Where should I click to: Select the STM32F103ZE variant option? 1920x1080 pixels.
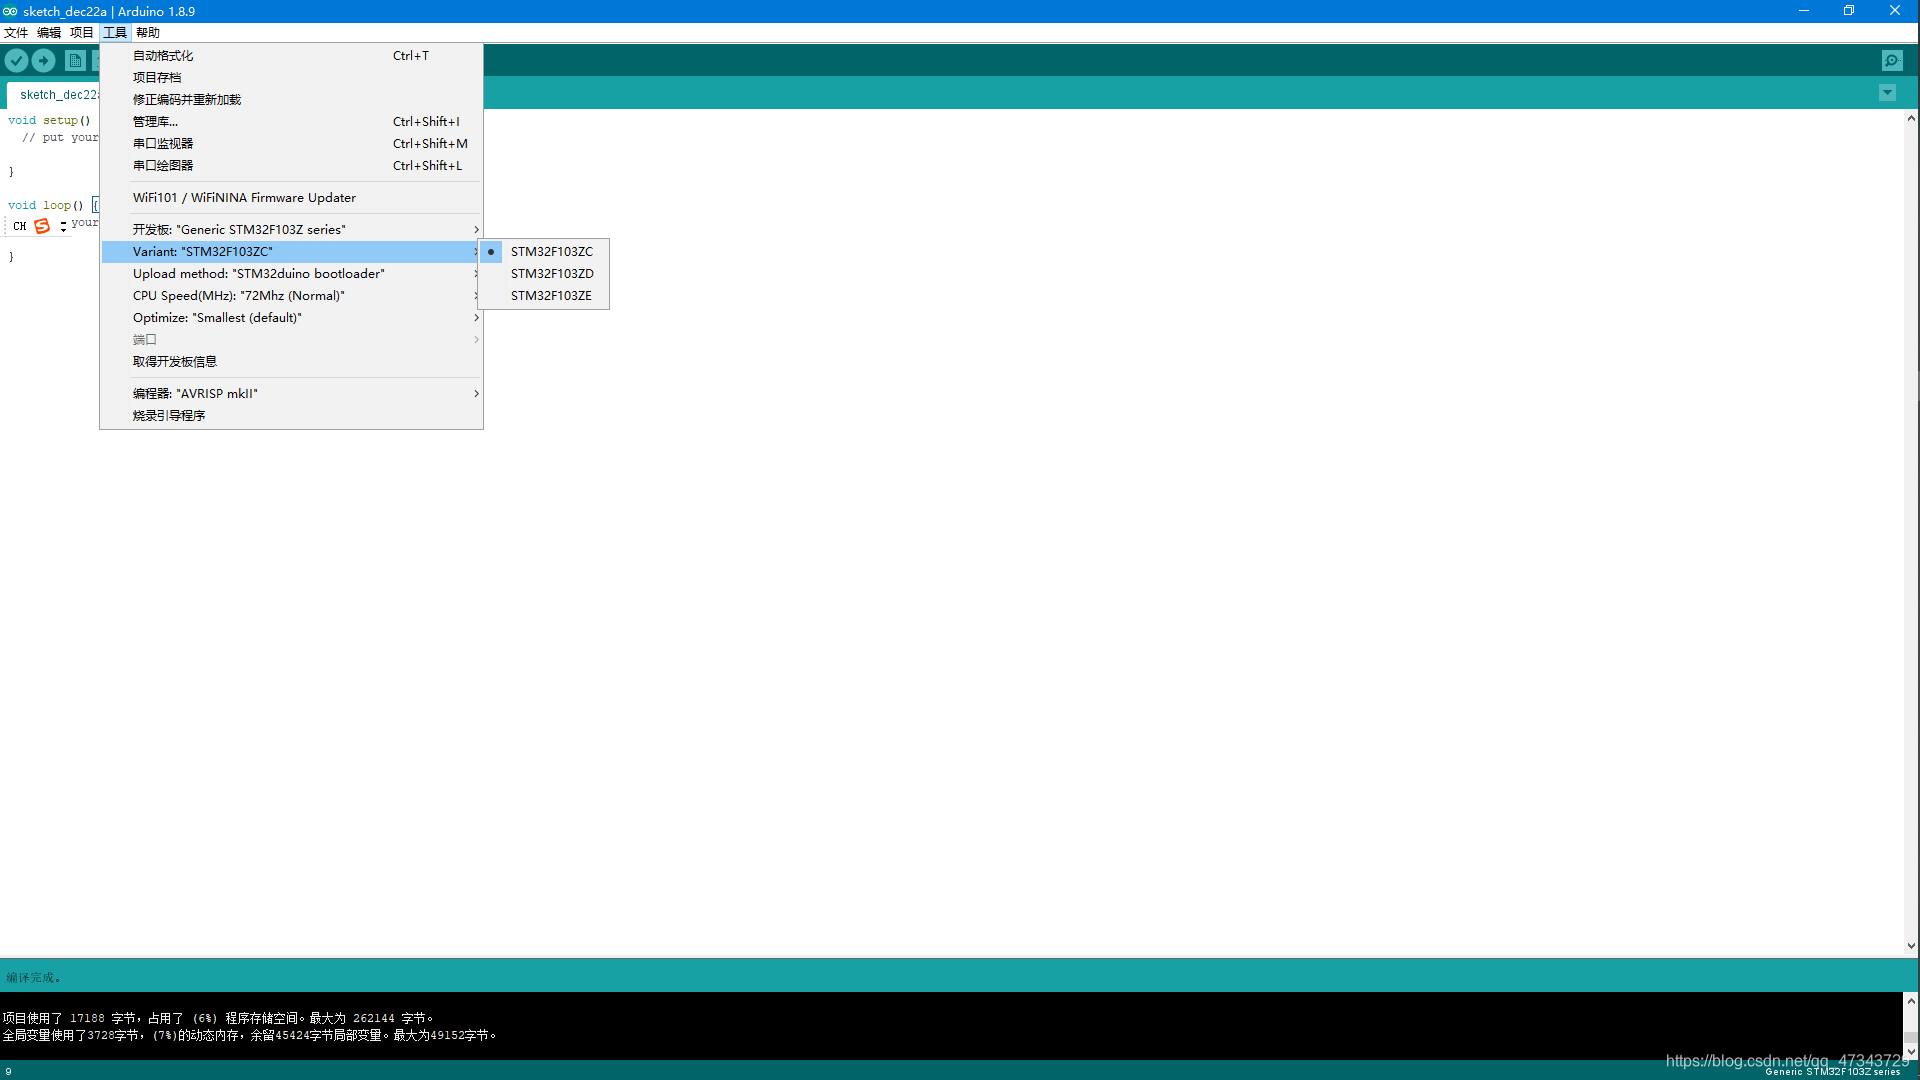[544, 296]
